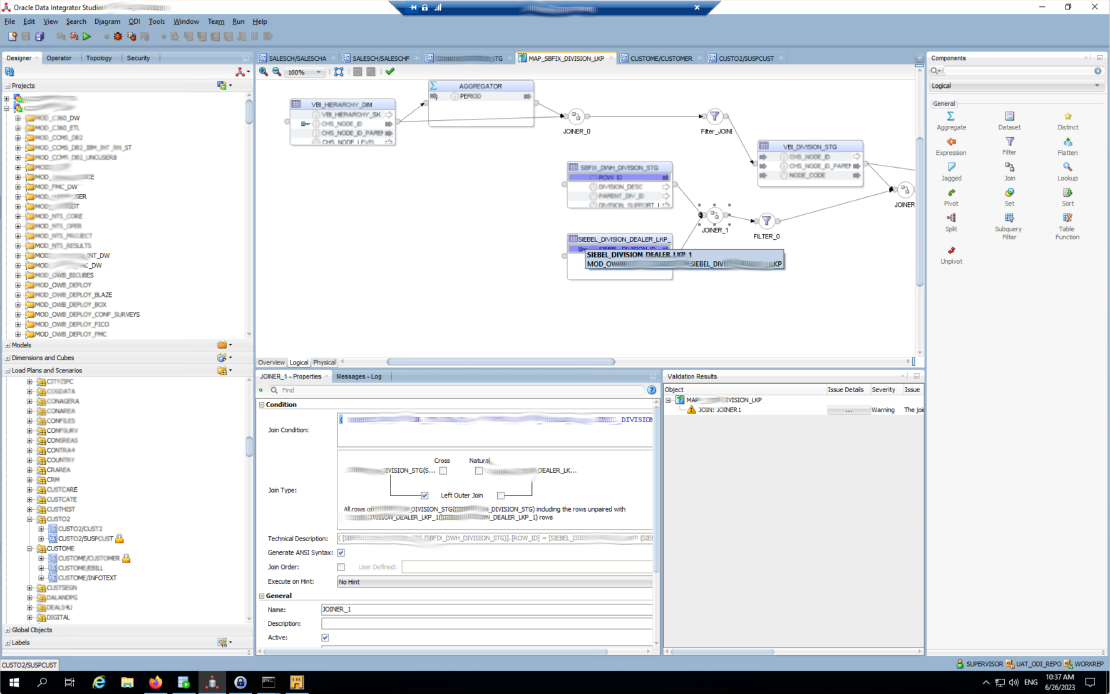1110x694 pixels.
Task: Enable the Join Order checkbox
Action: (x=341, y=567)
